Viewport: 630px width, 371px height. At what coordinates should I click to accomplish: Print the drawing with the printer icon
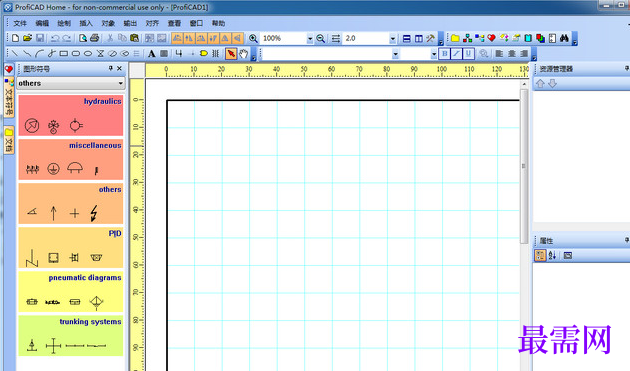pyautogui.click(x=94, y=38)
